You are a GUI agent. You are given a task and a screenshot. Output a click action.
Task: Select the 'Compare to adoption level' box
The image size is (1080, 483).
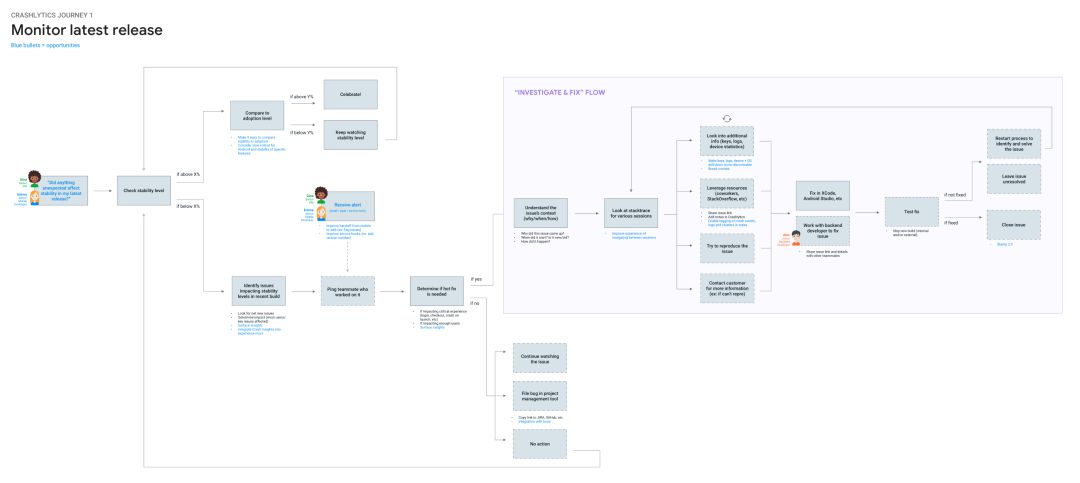point(257,115)
